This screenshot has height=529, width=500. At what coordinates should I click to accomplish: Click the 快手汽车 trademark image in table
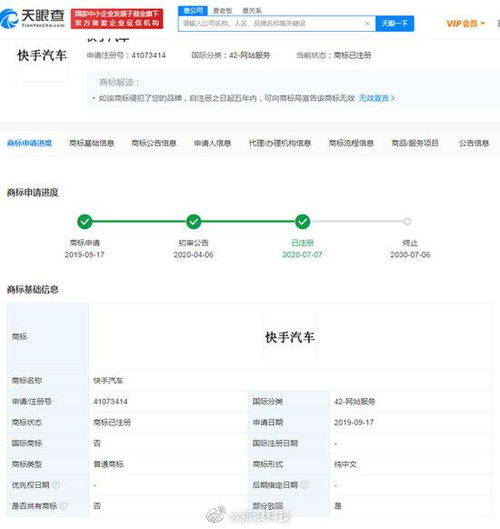(x=290, y=337)
